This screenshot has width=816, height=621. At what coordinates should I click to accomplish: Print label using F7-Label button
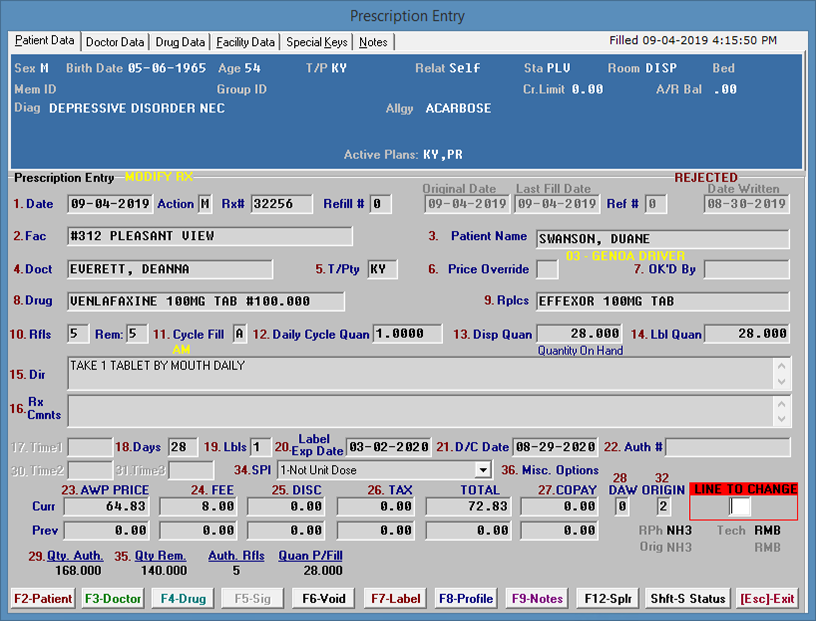tap(395, 598)
